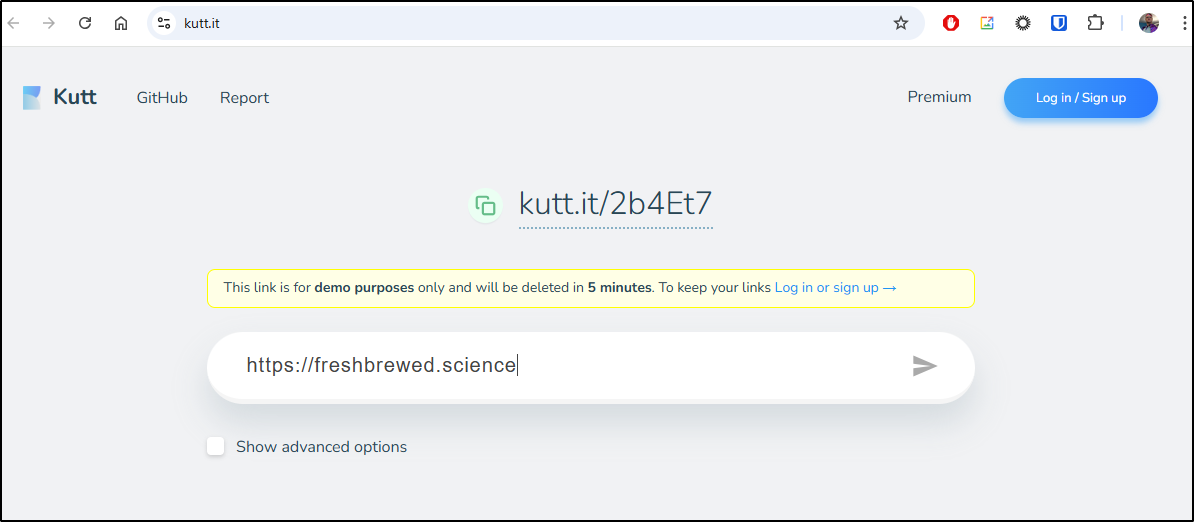Click the Log in / Sign up button
The height and width of the screenshot is (522, 1194).
point(1081,98)
